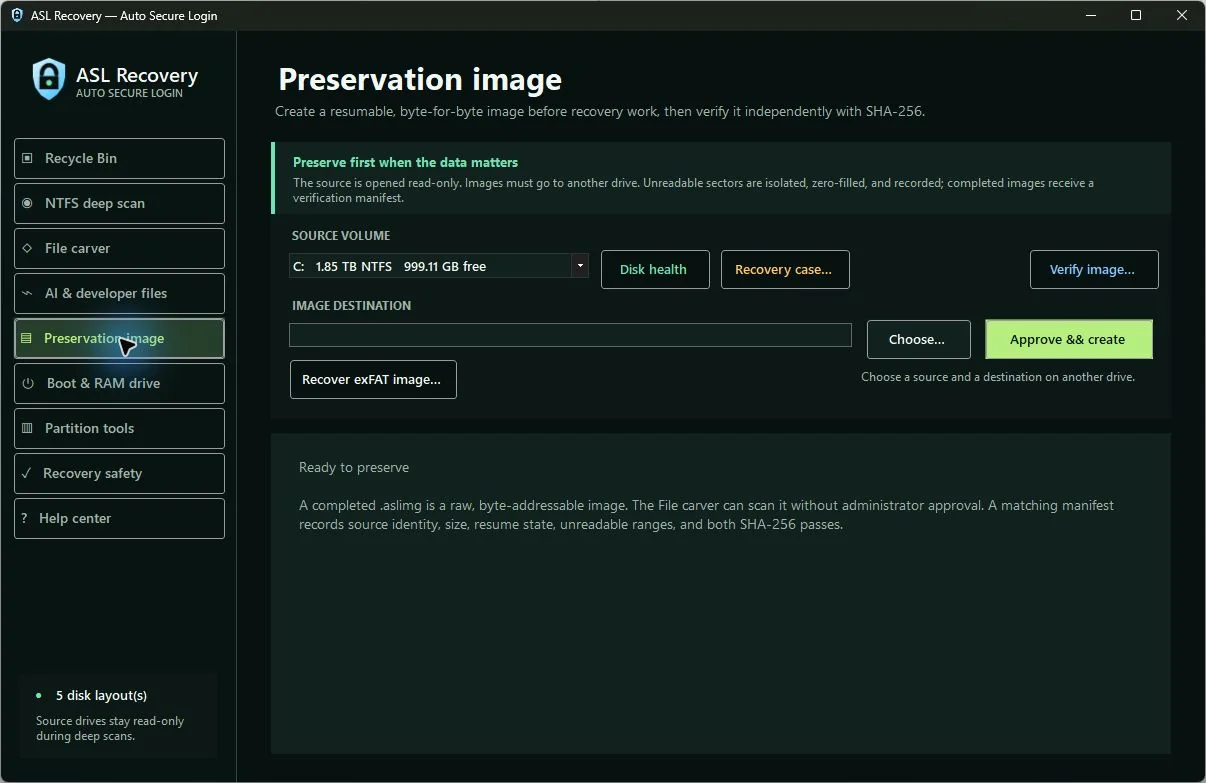Viewport: 1206px width, 783px height.
Task: Maximize the ASL Recovery window
Action: tap(1136, 15)
